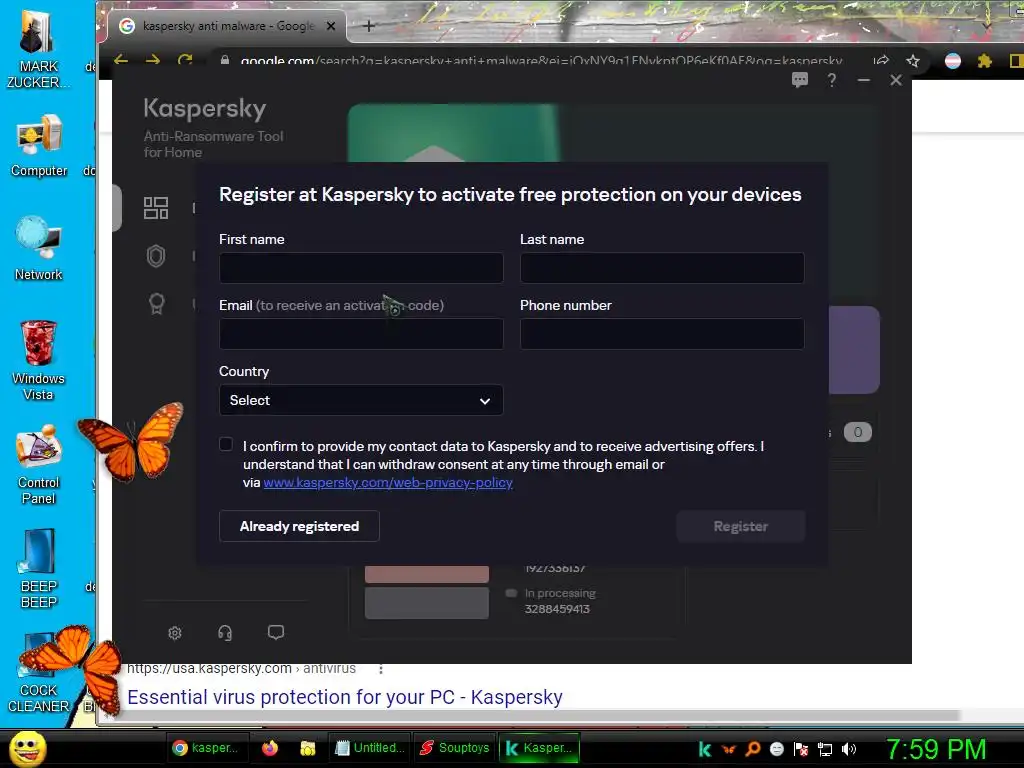Open the award ribbon icon in Kaspersky sidebar
Viewport: 1024px width, 768px height.
(x=156, y=304)
